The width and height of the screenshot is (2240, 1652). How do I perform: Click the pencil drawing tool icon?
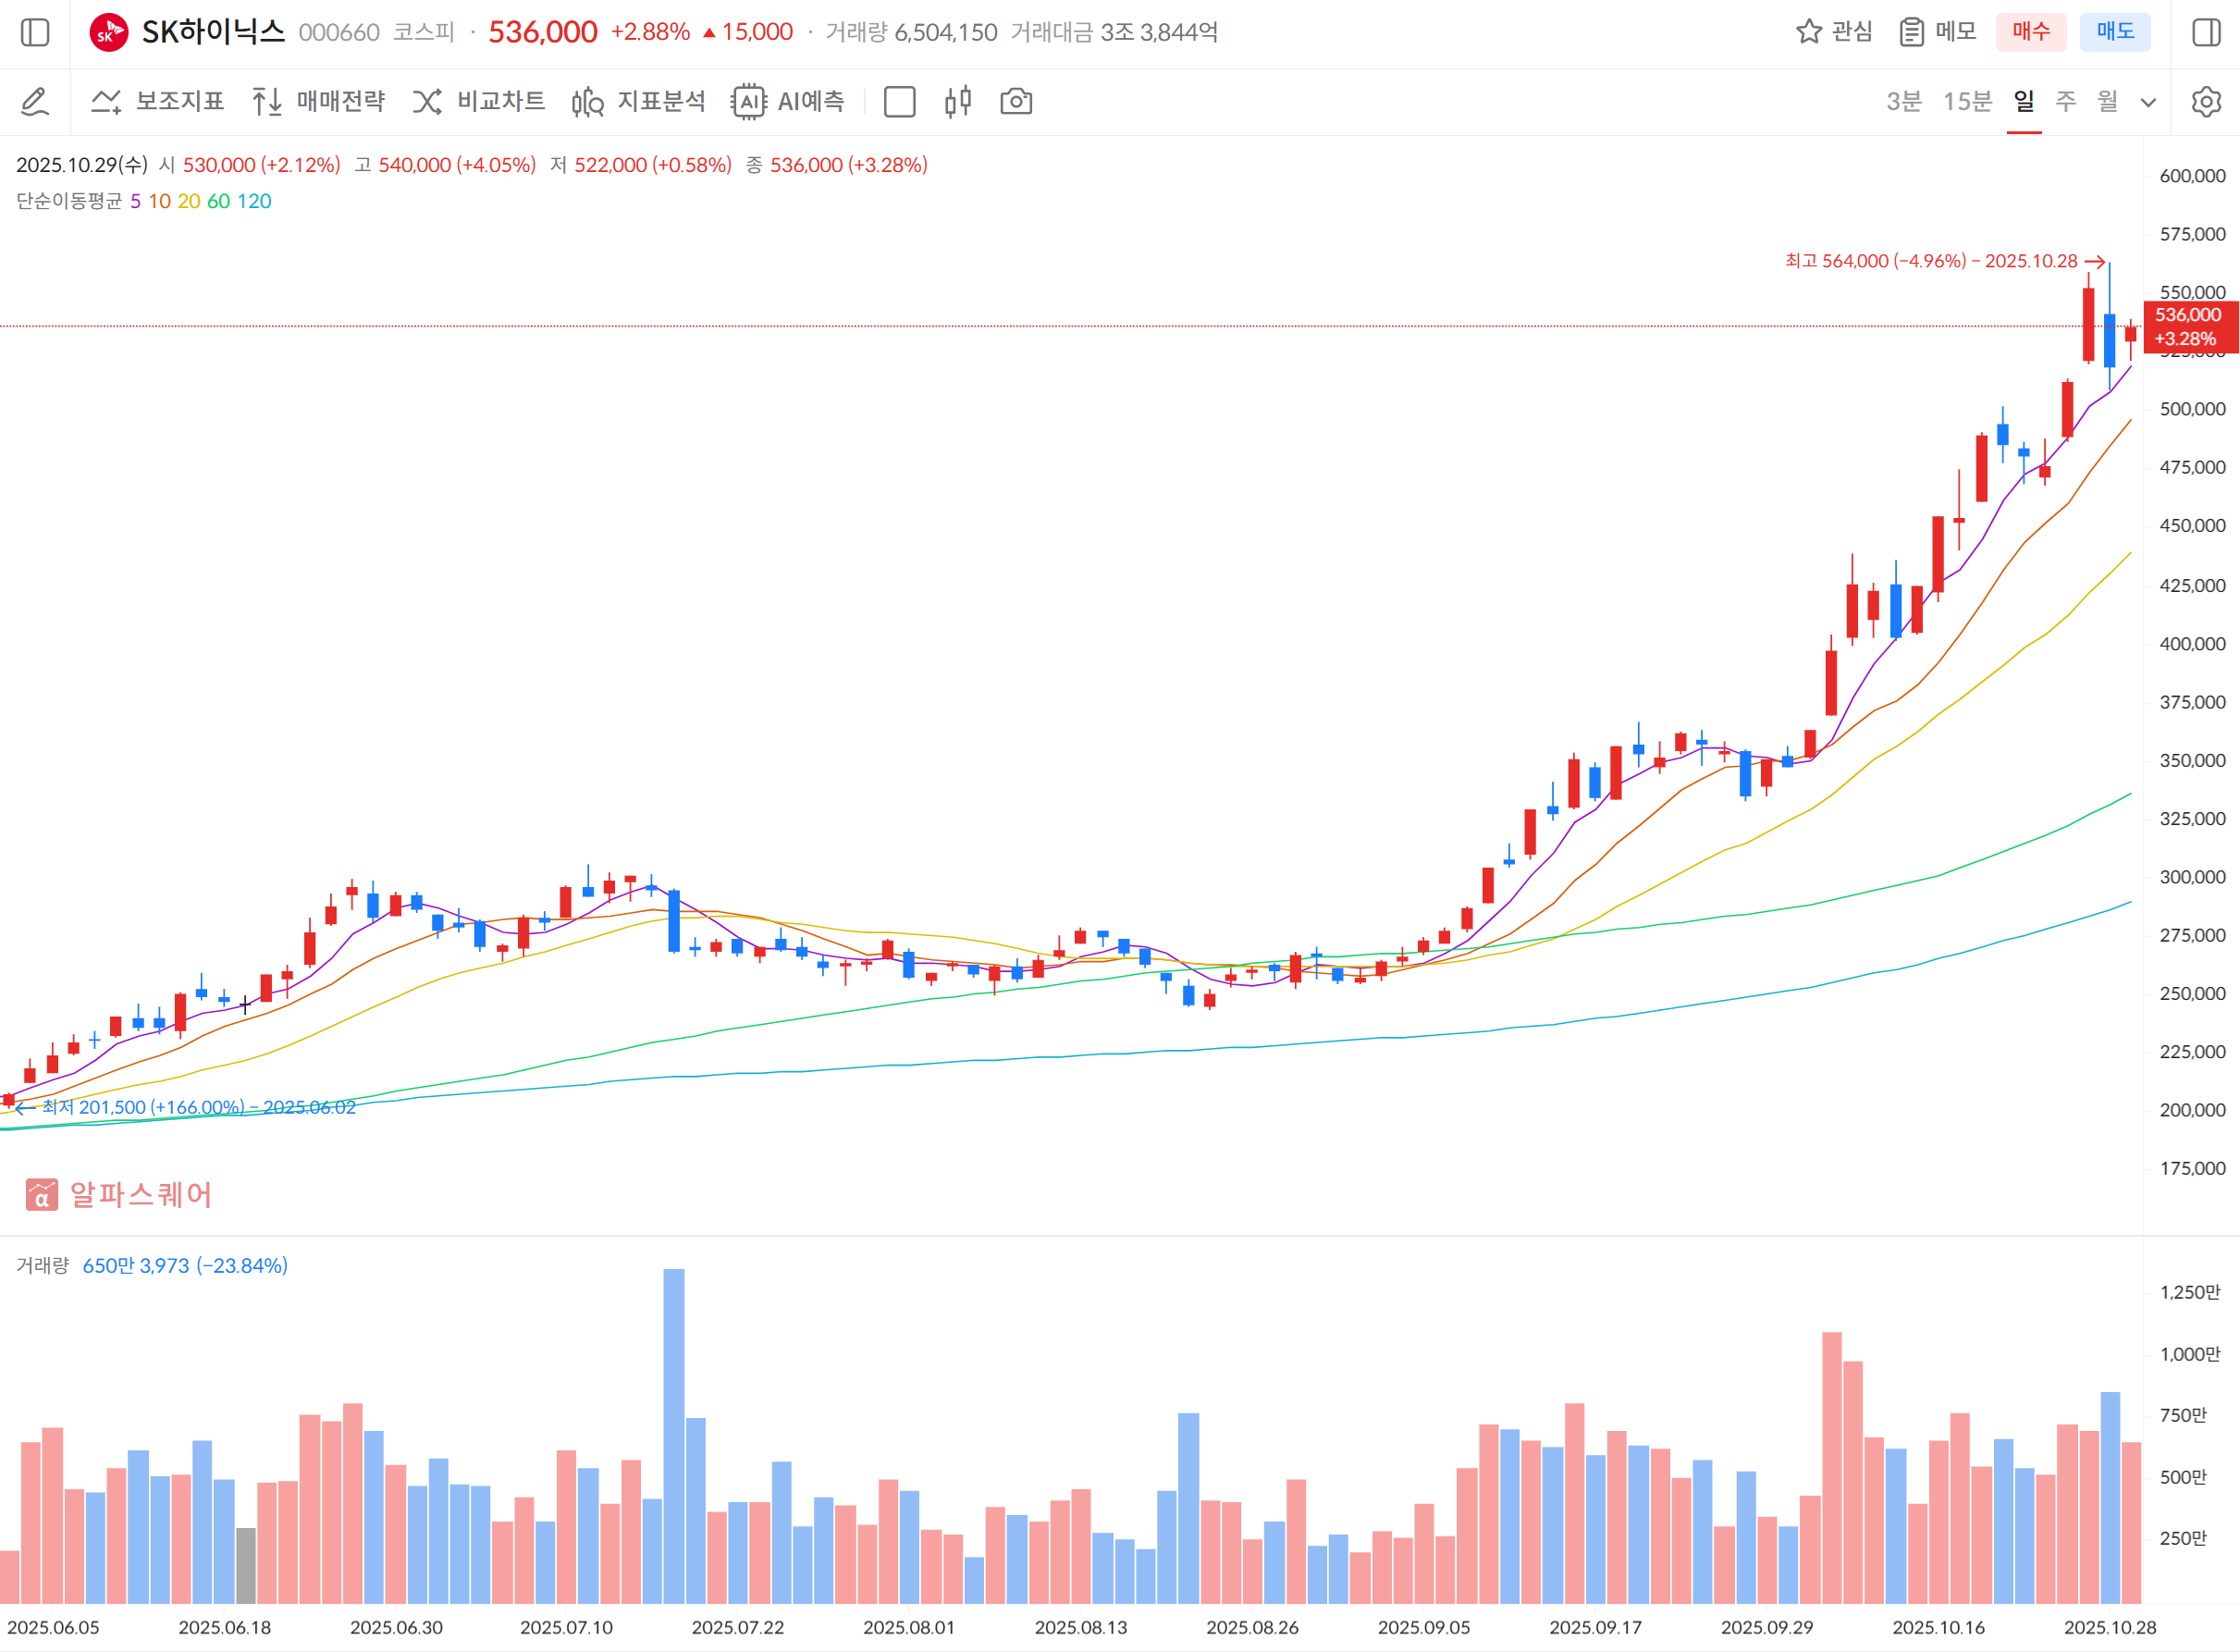(x=34, y=101)
